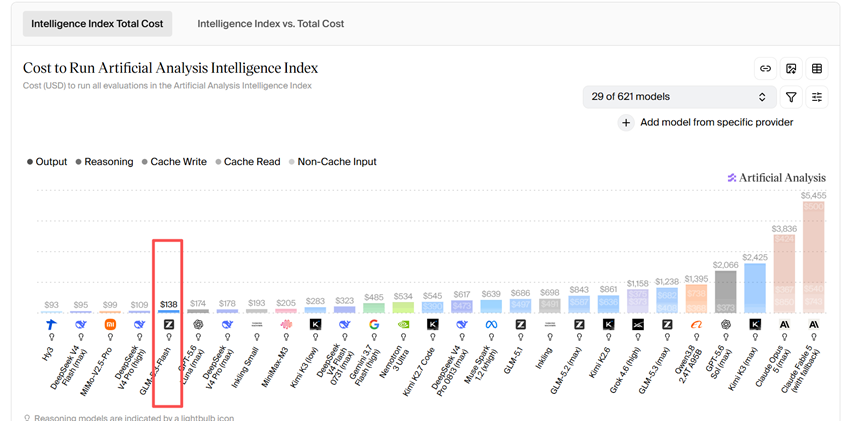Click the MiniMax-M3 logo
Image resolution: width=865 pixels, height=421 pixels.
click(x=286, y=324)
